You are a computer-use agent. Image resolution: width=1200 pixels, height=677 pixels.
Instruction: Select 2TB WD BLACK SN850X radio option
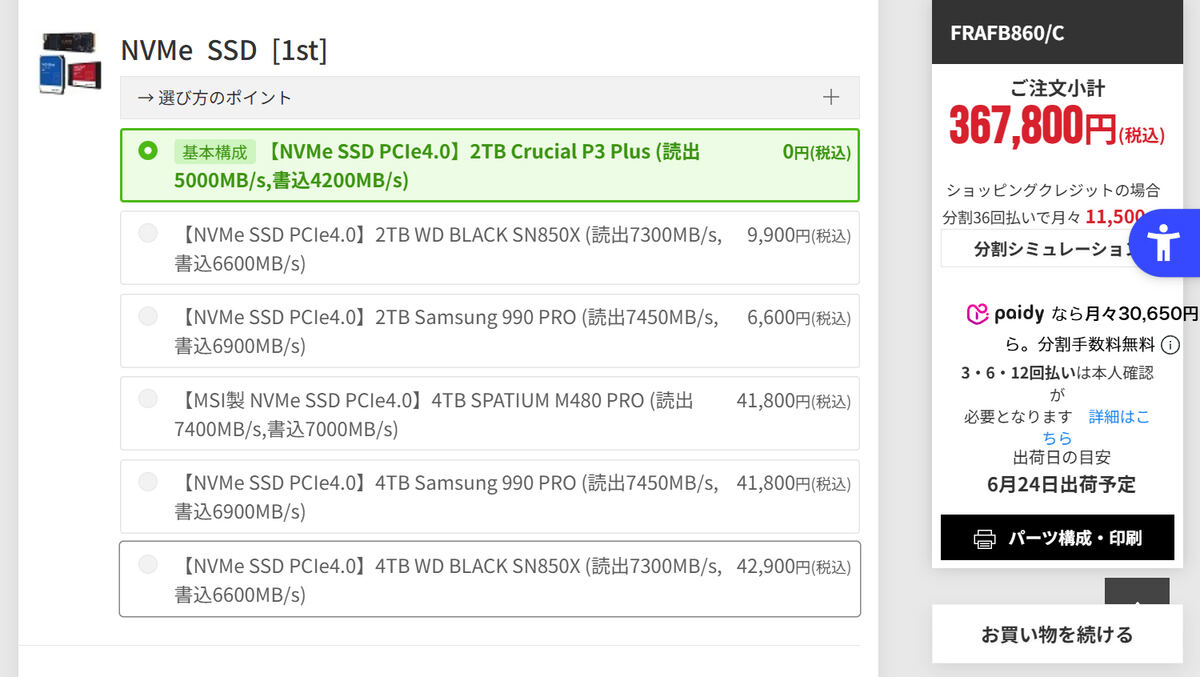148,233
